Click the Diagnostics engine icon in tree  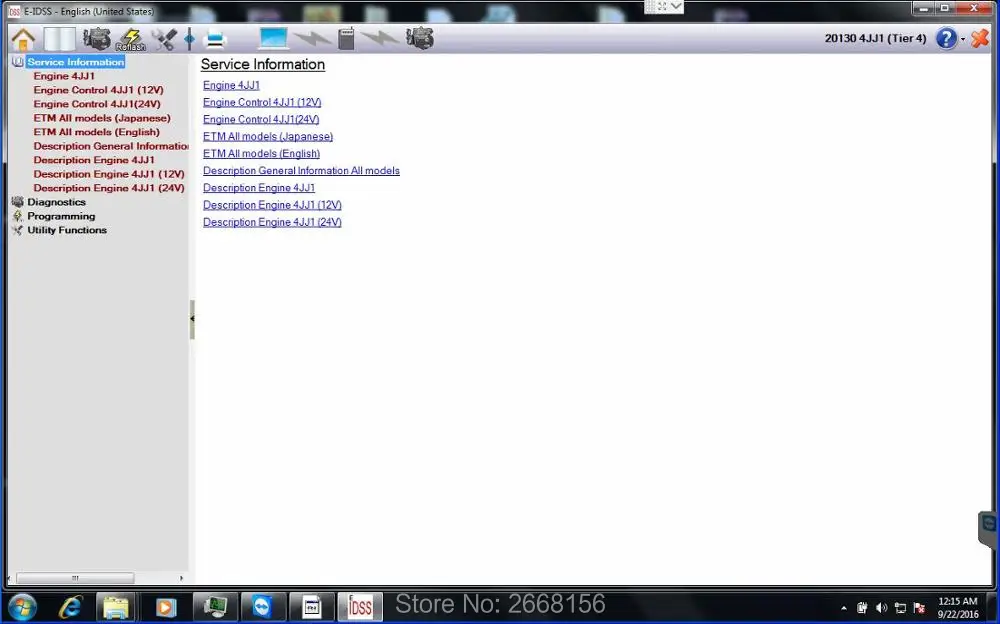18,202
